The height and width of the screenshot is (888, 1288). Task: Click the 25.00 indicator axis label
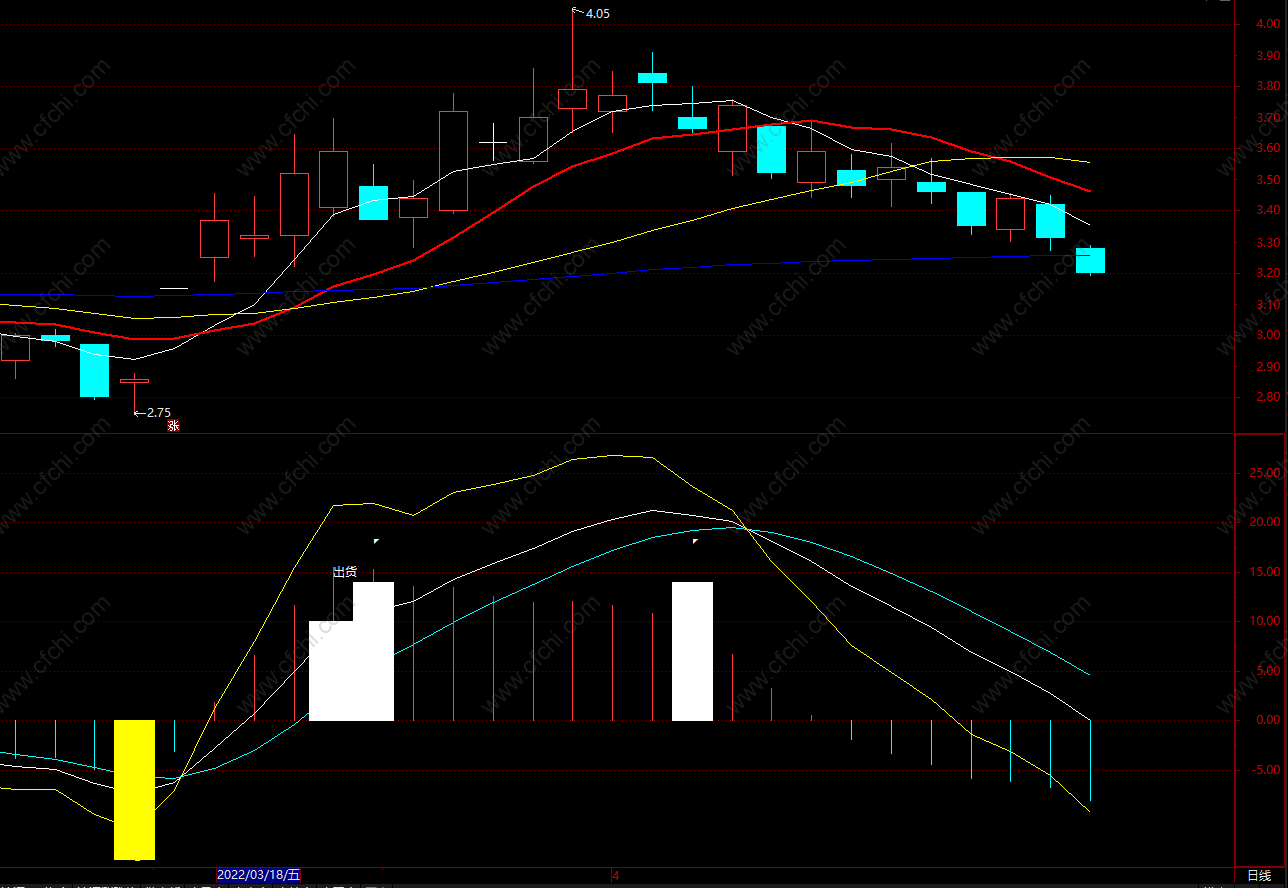[1267, 473]
